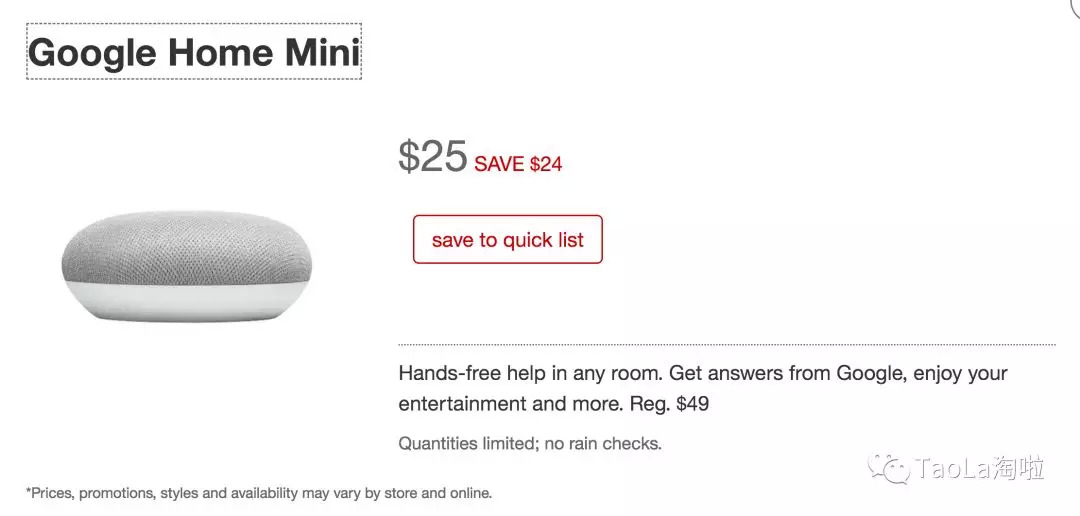The image size is (1080, 516).
Task: Click the Hands-free help description line
Action: (702, 373)
